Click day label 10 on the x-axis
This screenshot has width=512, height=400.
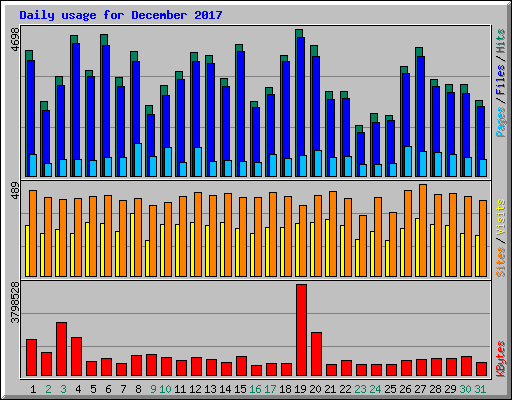click(165, 389)
